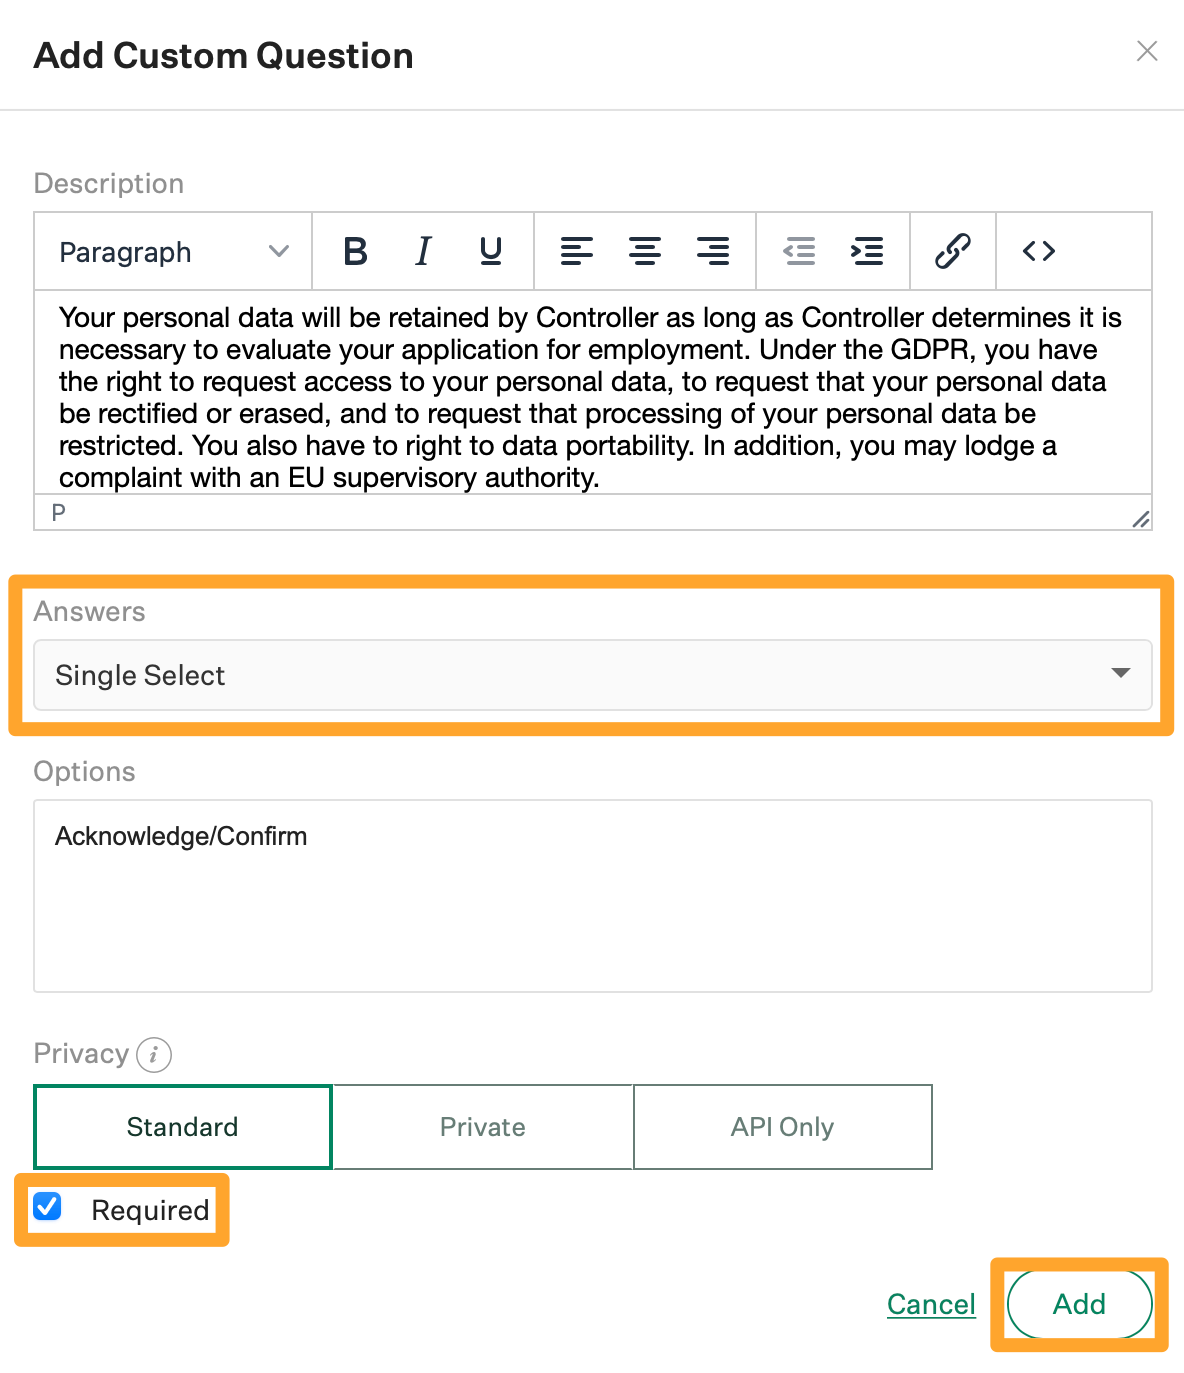Uncheck the Required checkbox
Screen dimensions: 1184x1373
click(x=47, y=1207)
